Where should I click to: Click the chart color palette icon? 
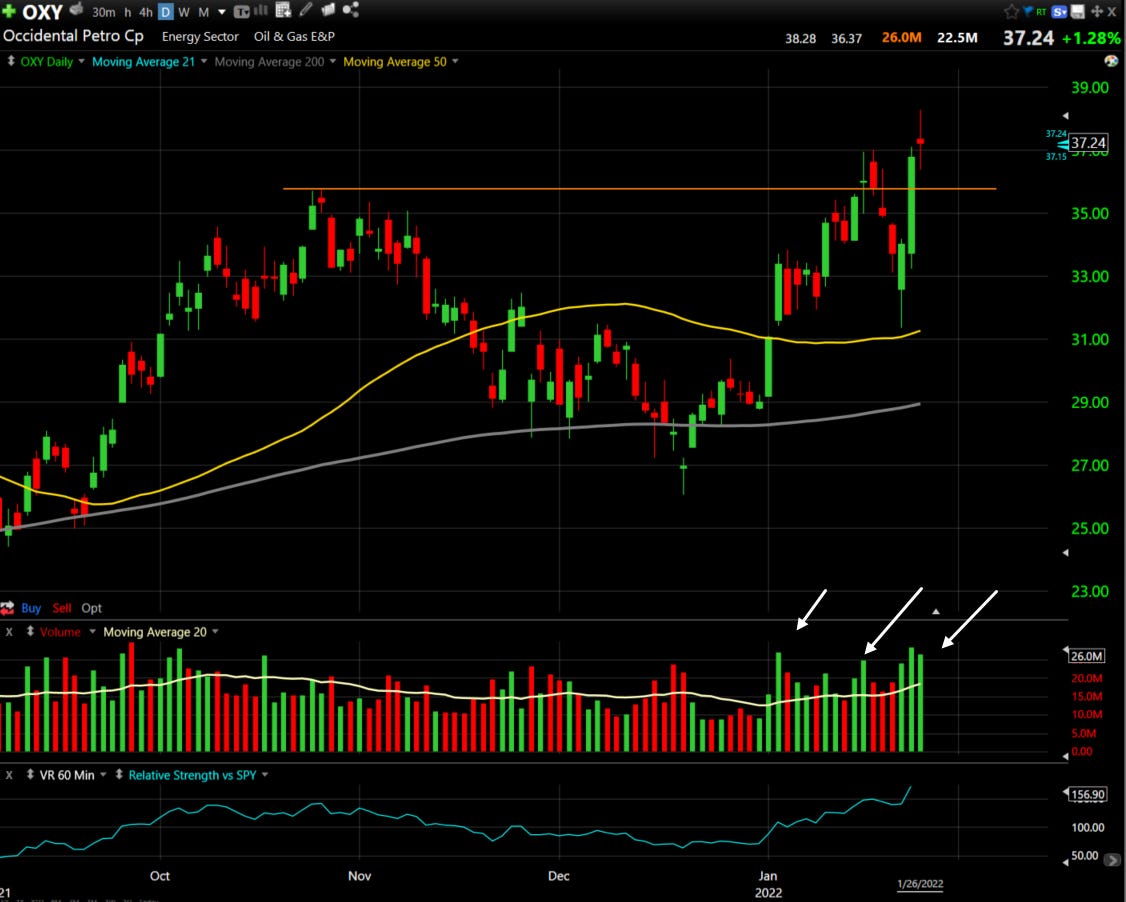pyautogui.click(x=1114, y=62)
